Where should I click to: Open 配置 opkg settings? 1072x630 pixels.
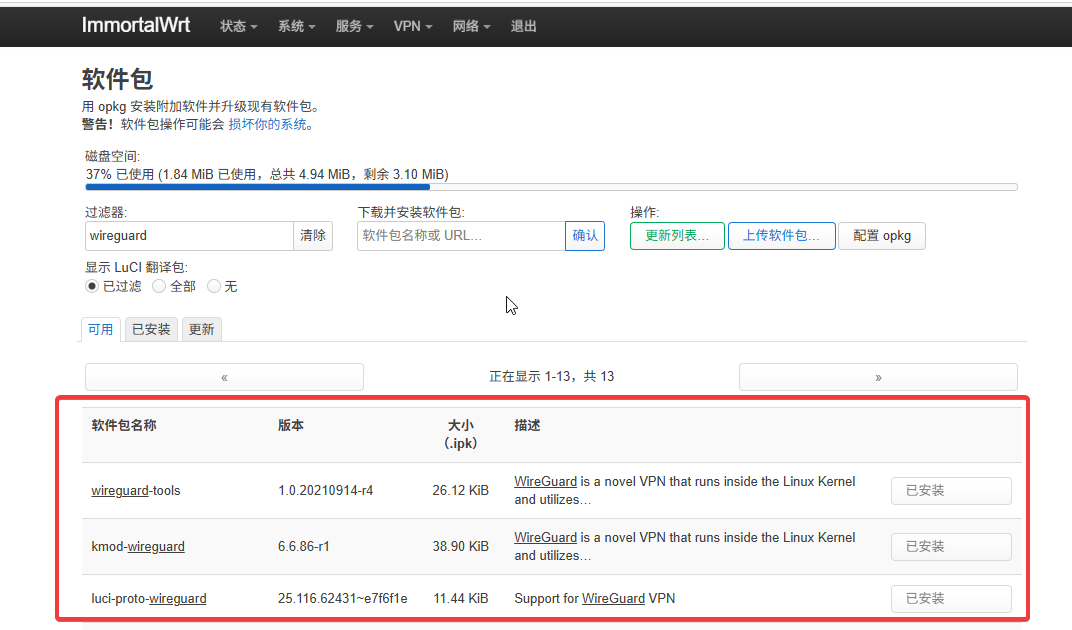(882, 236)
